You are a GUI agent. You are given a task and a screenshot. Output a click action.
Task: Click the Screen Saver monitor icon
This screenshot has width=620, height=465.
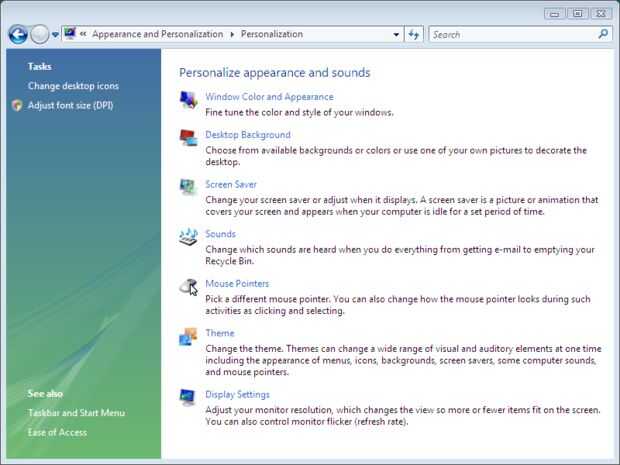(x=188, y=187)
